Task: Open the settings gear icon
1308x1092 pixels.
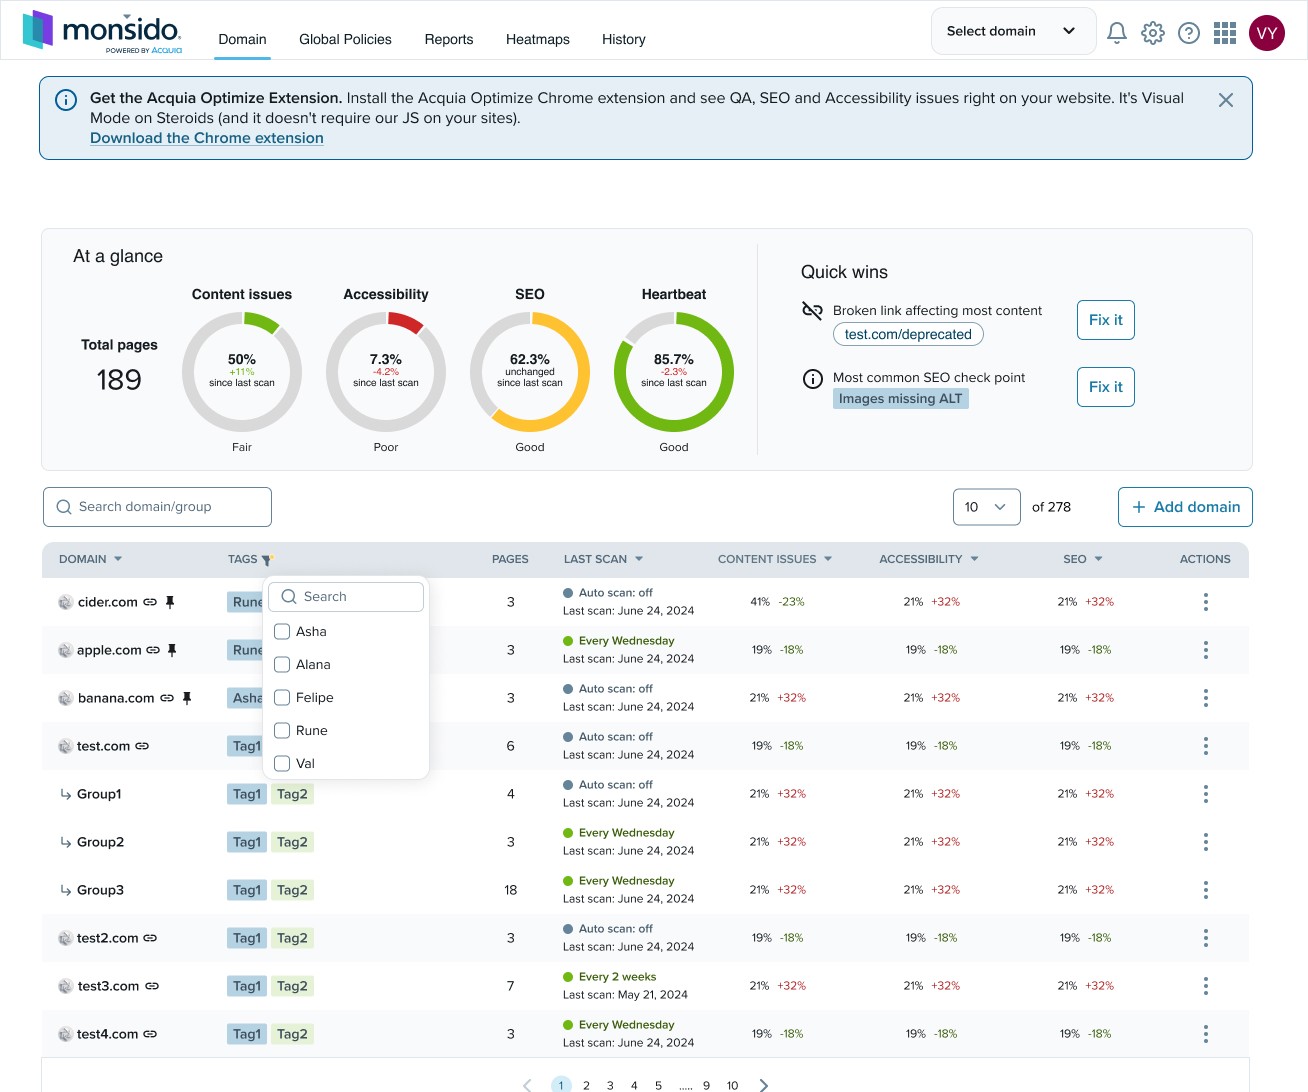Action: (x=1153, y=33)
